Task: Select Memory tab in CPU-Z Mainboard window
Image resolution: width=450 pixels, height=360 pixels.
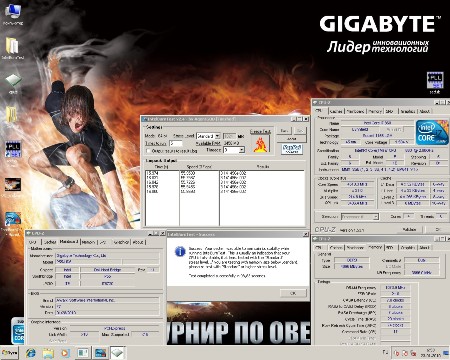Action: coord(88,242)
